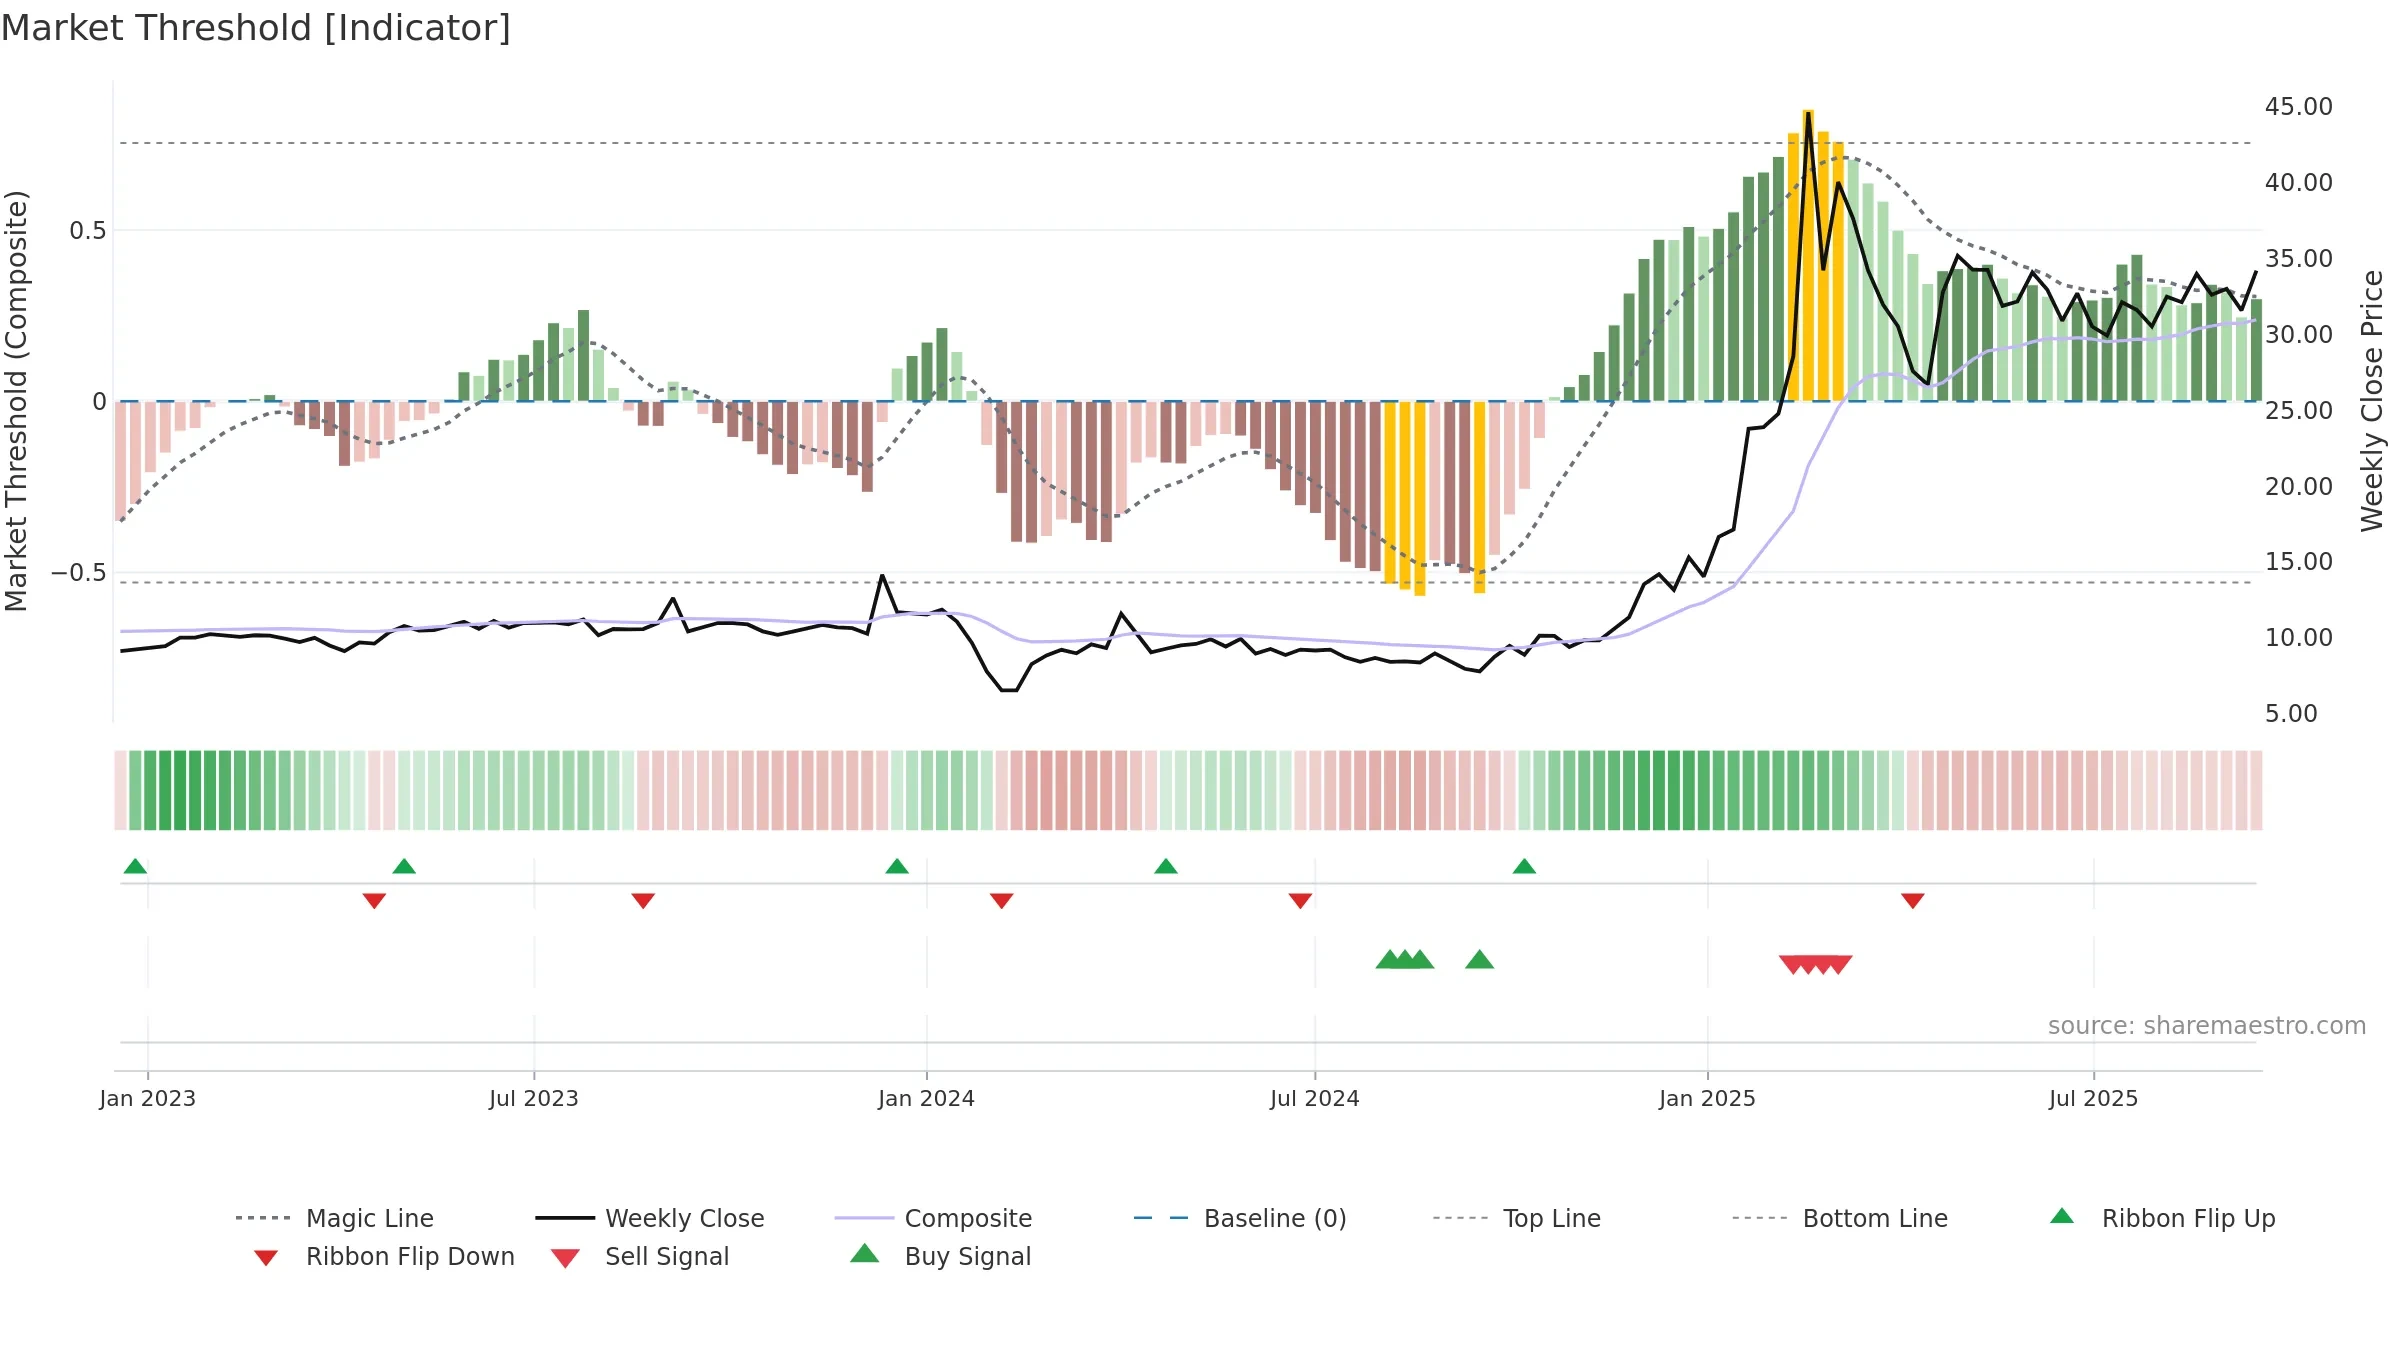Toggle the Ribbon Flip Down legend entry
Image resolution: width=2400 pixels, height=1350 pixels.
point(384,1256)
